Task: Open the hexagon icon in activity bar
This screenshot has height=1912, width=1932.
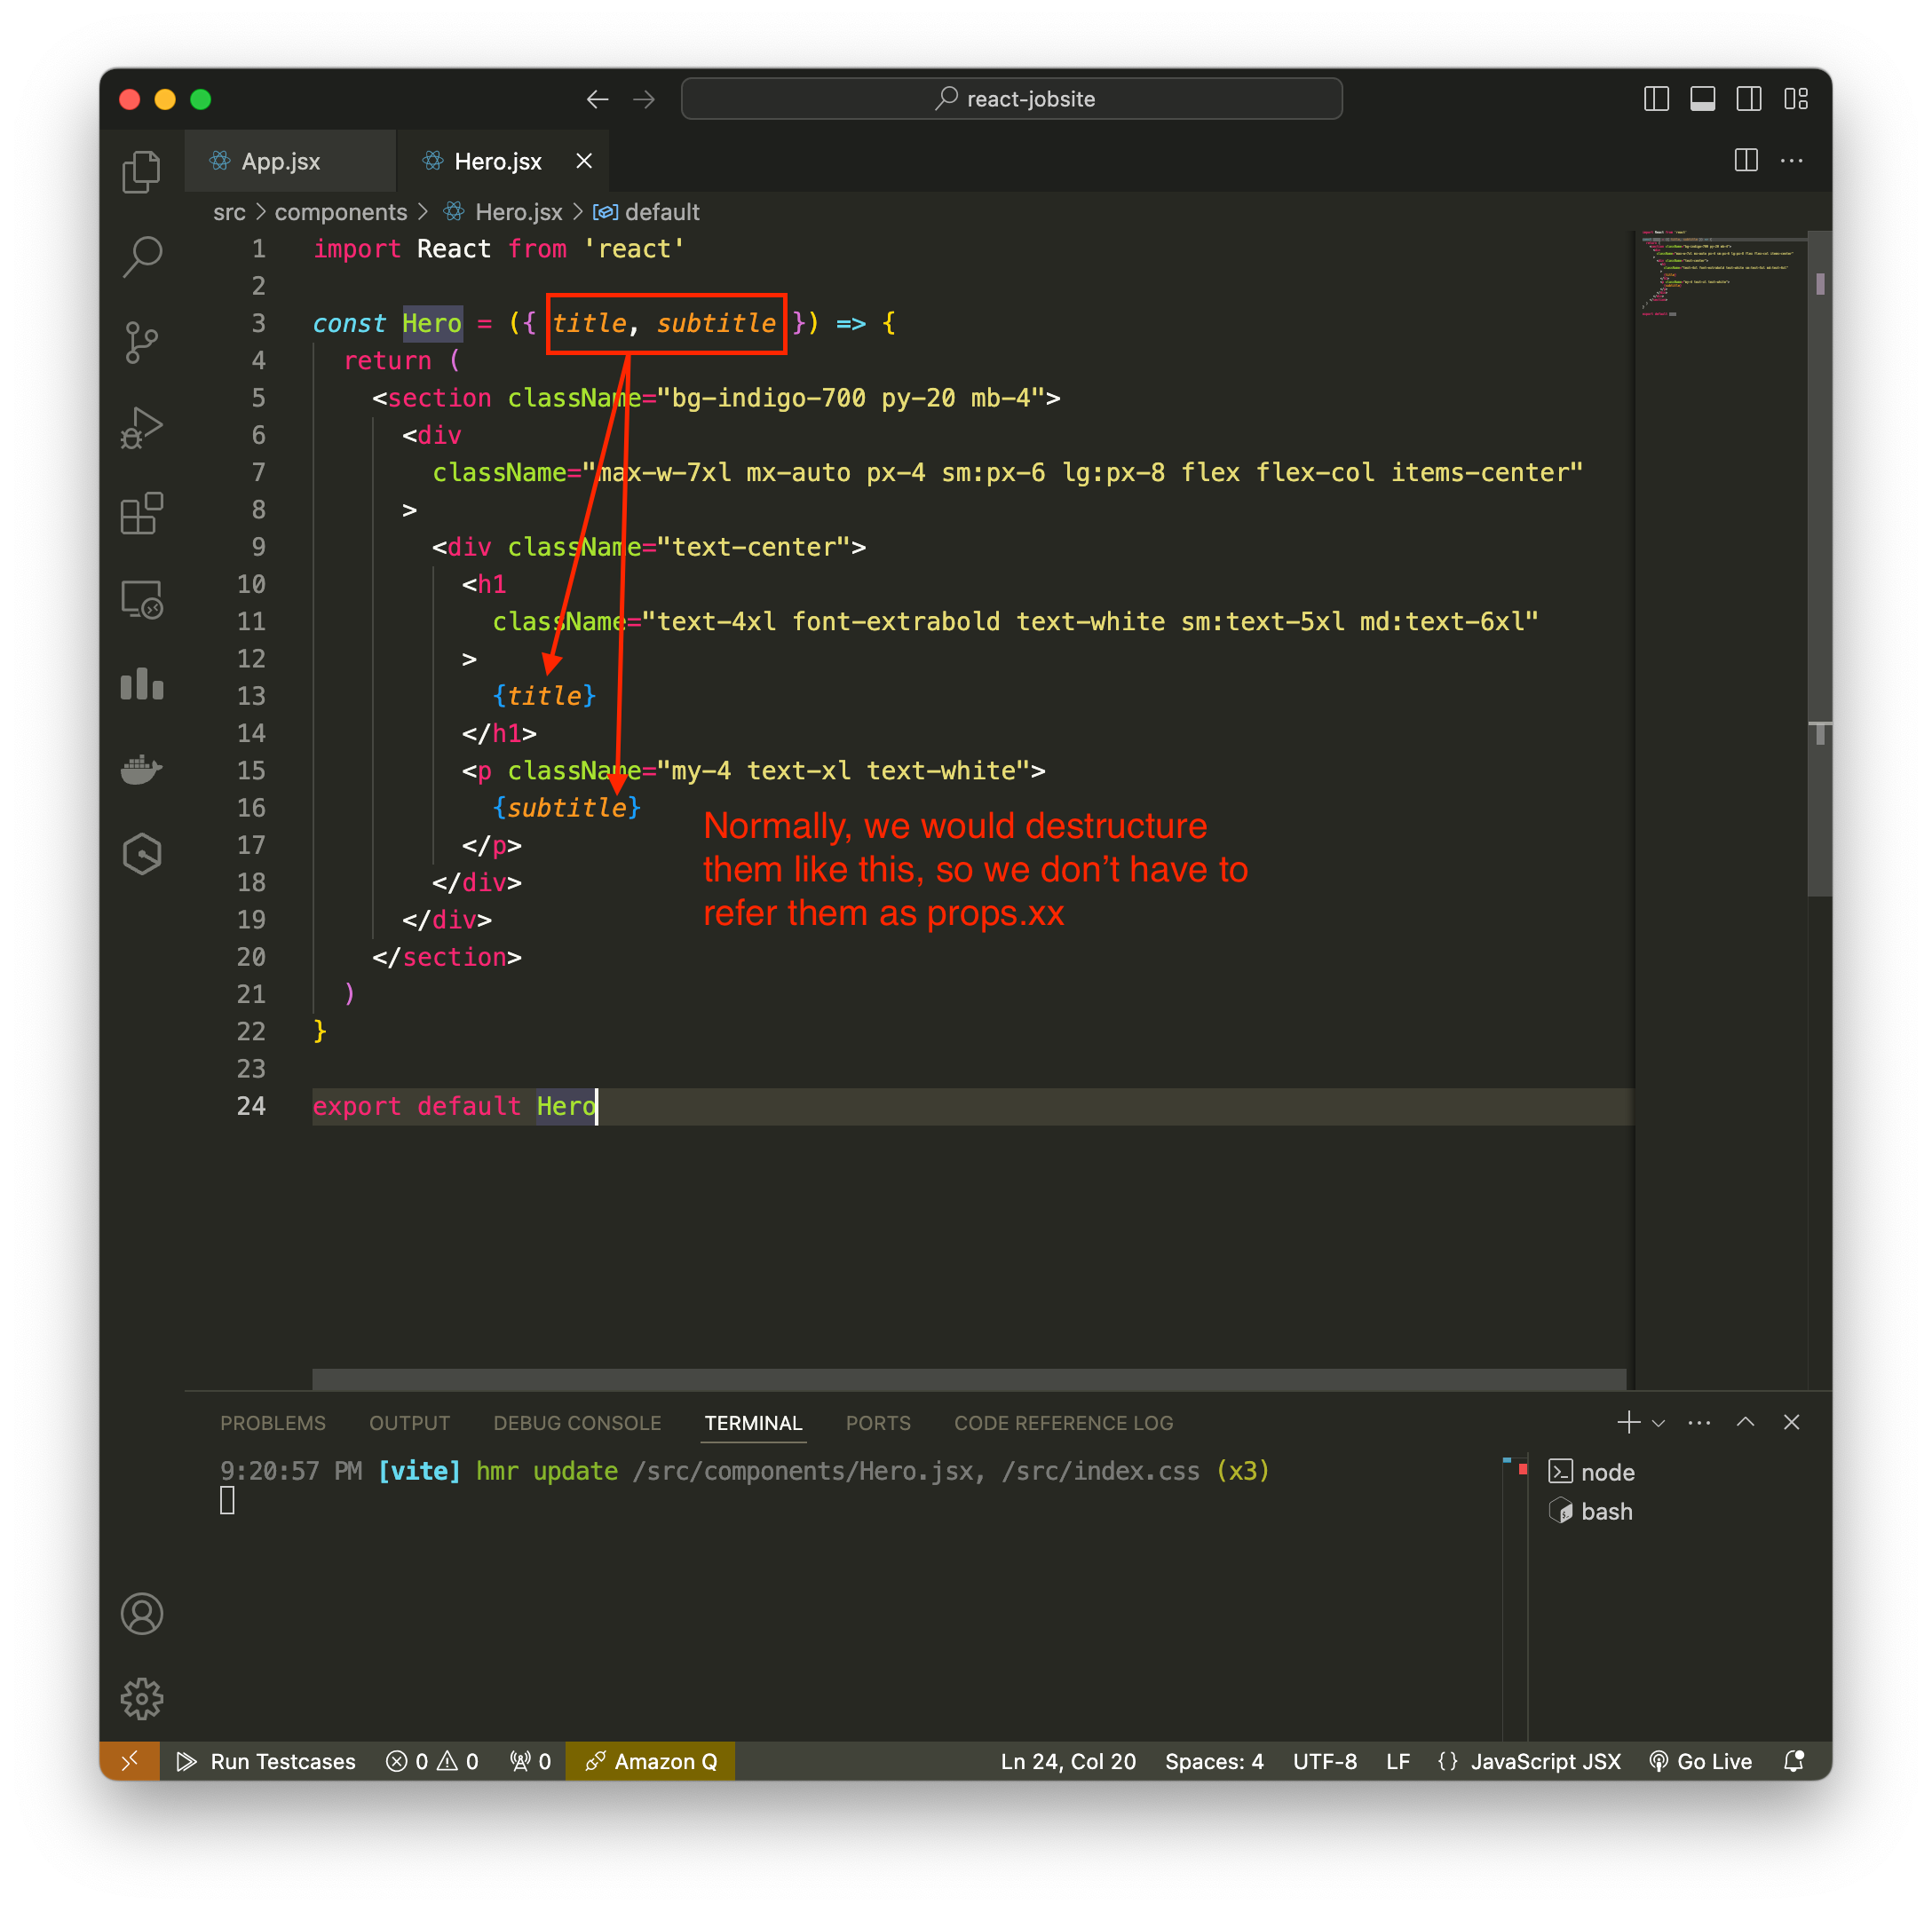Action: (141, 855)
